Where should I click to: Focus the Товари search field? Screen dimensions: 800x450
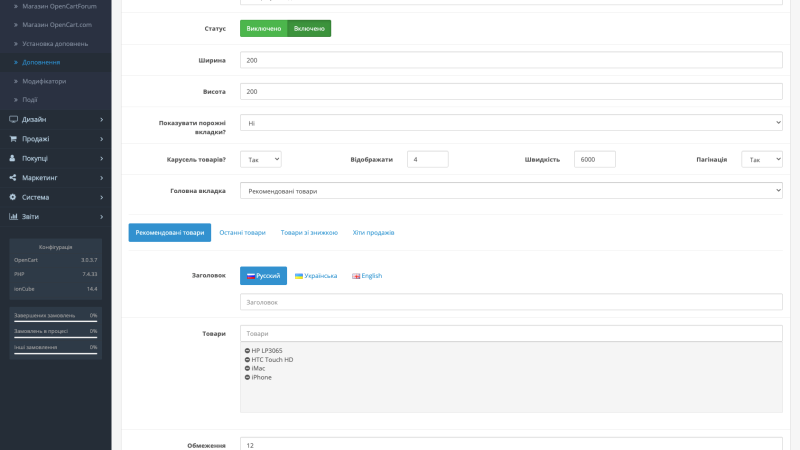coord(511,334)
